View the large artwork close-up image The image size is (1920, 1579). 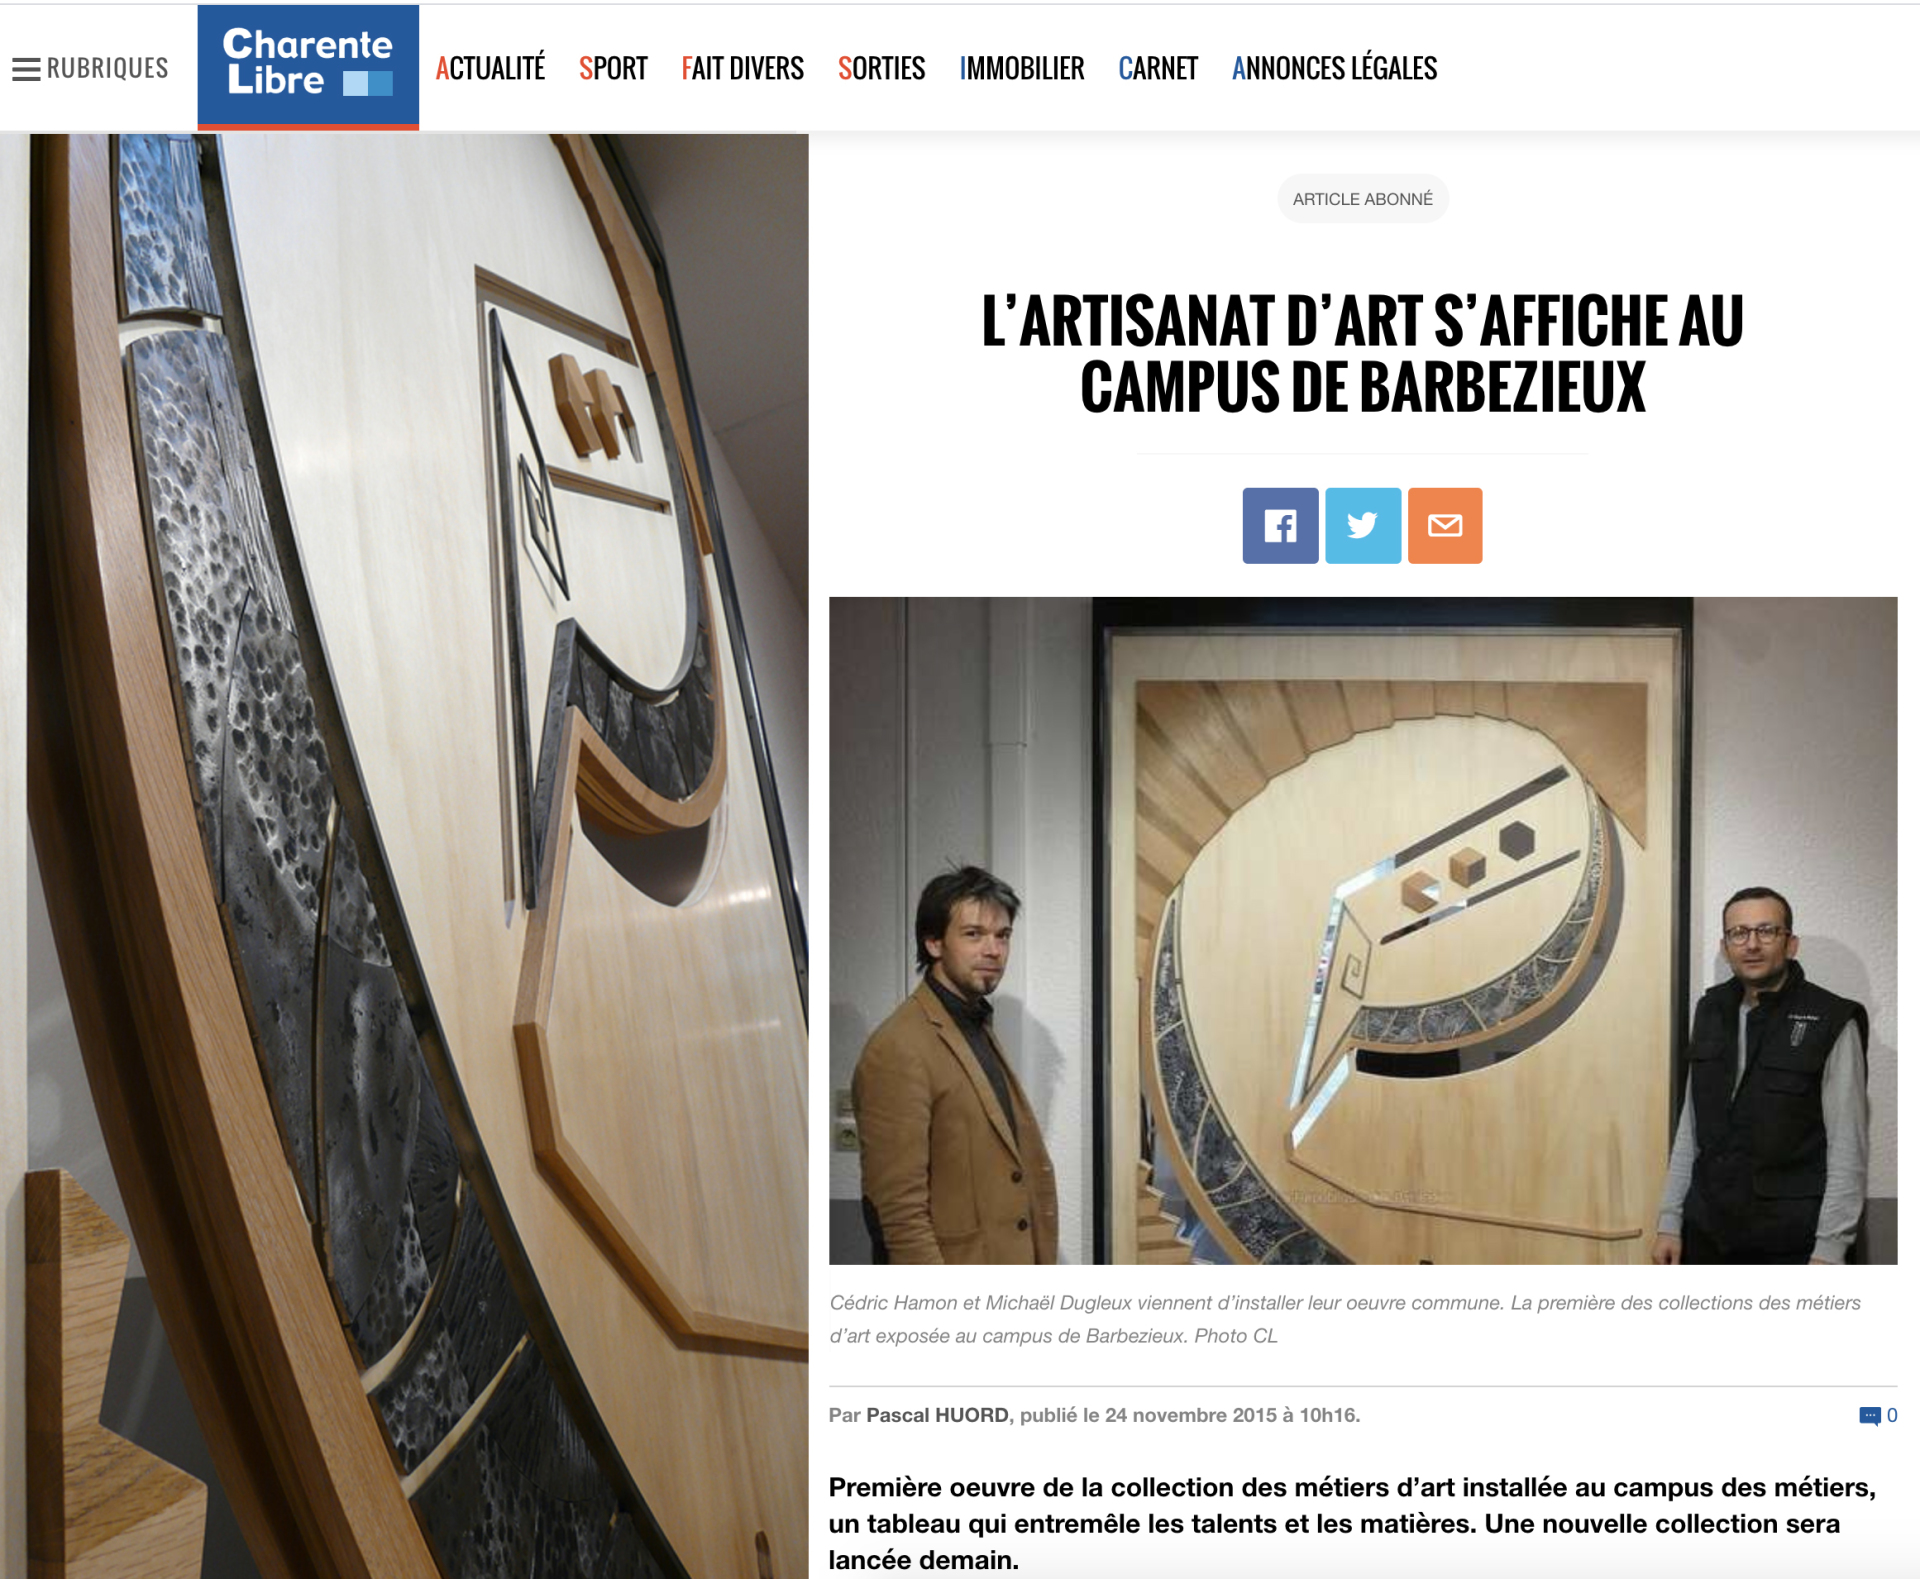coord(404,856)
